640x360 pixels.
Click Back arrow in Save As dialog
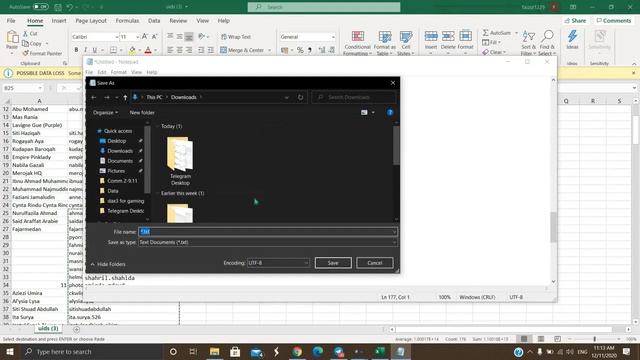(93, 97)
